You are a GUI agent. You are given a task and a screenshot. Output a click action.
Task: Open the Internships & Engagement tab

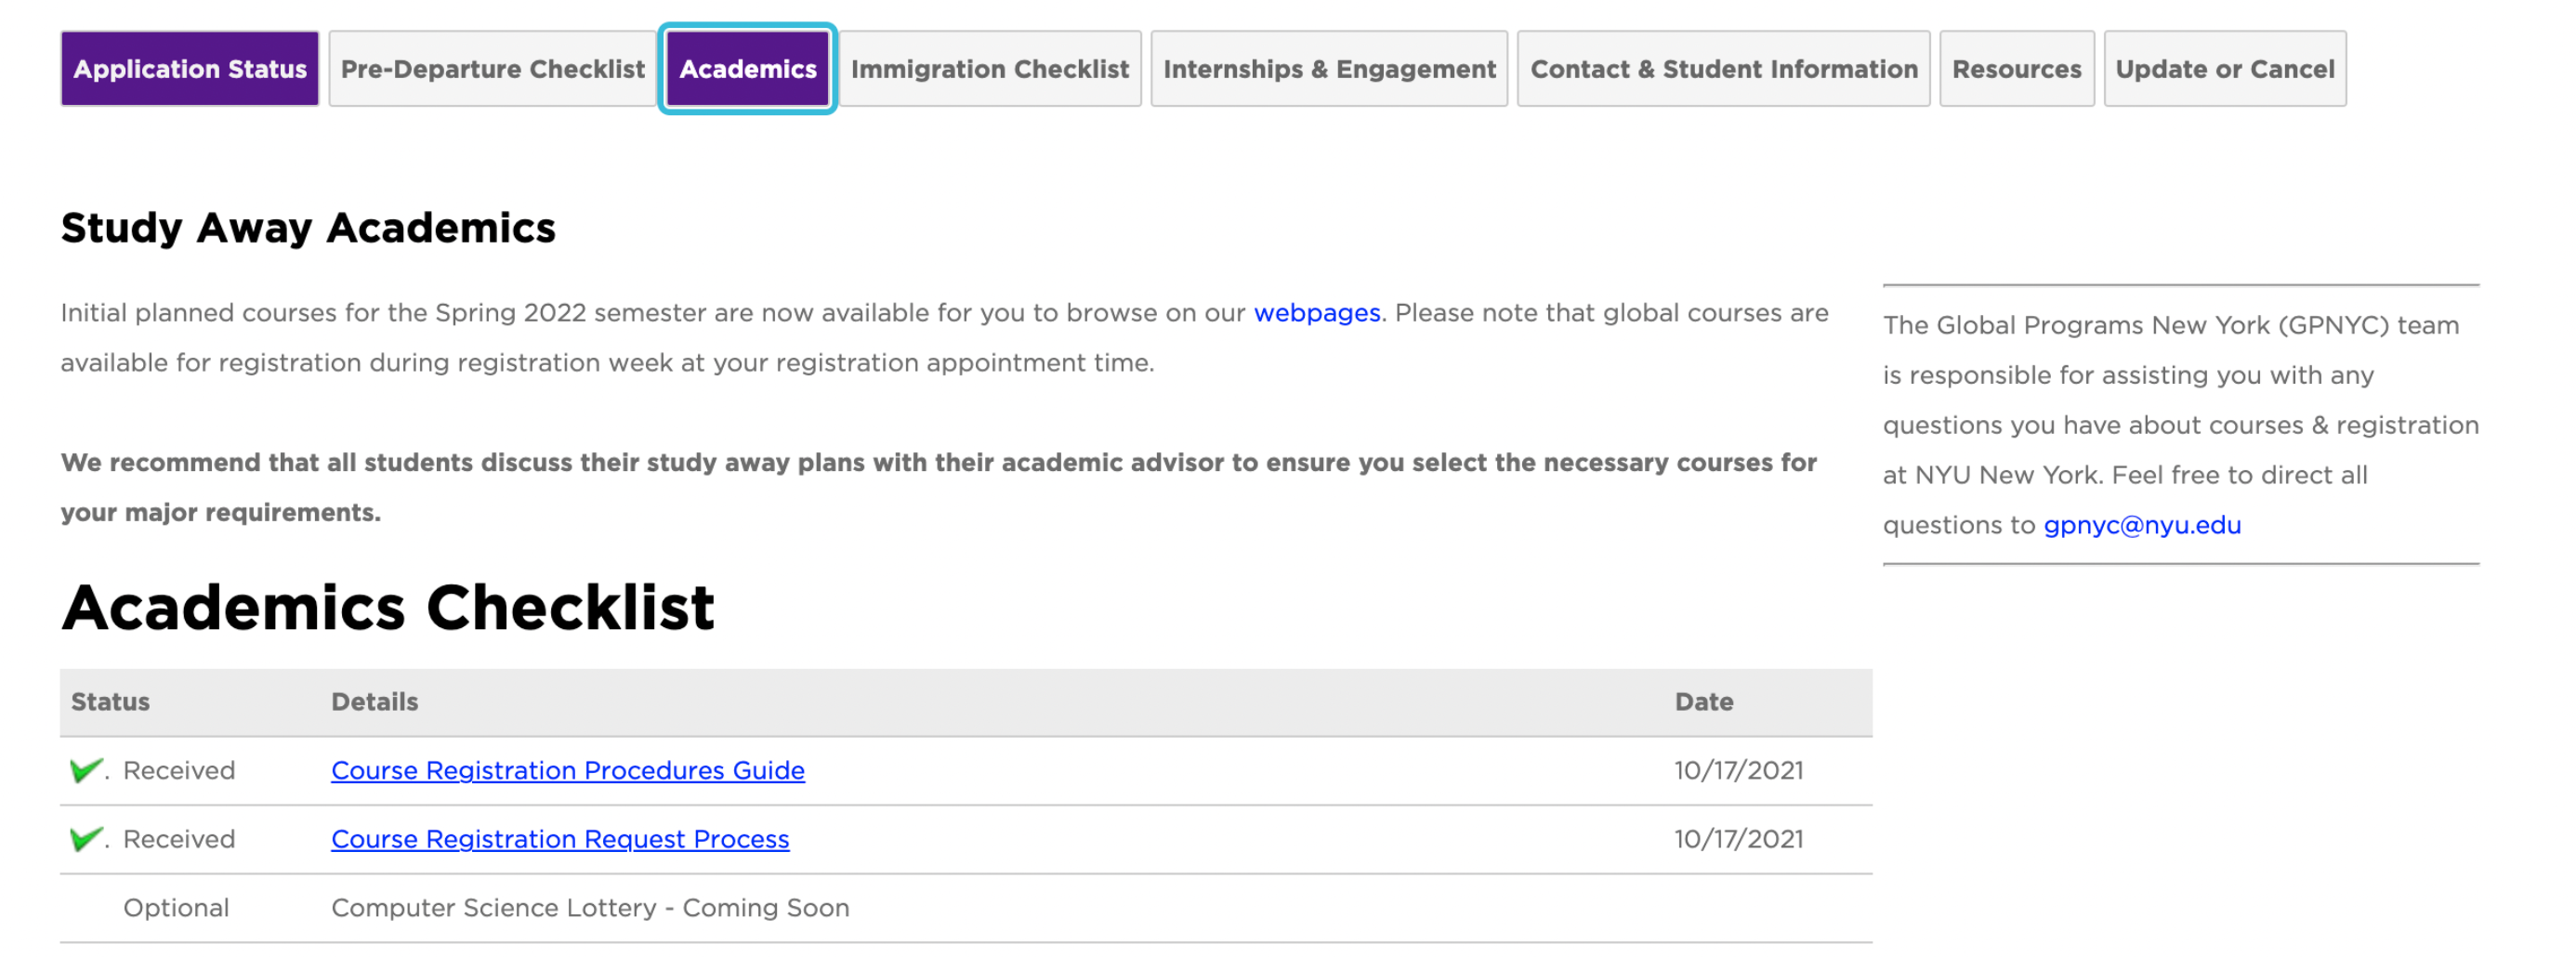[1328, 69]
